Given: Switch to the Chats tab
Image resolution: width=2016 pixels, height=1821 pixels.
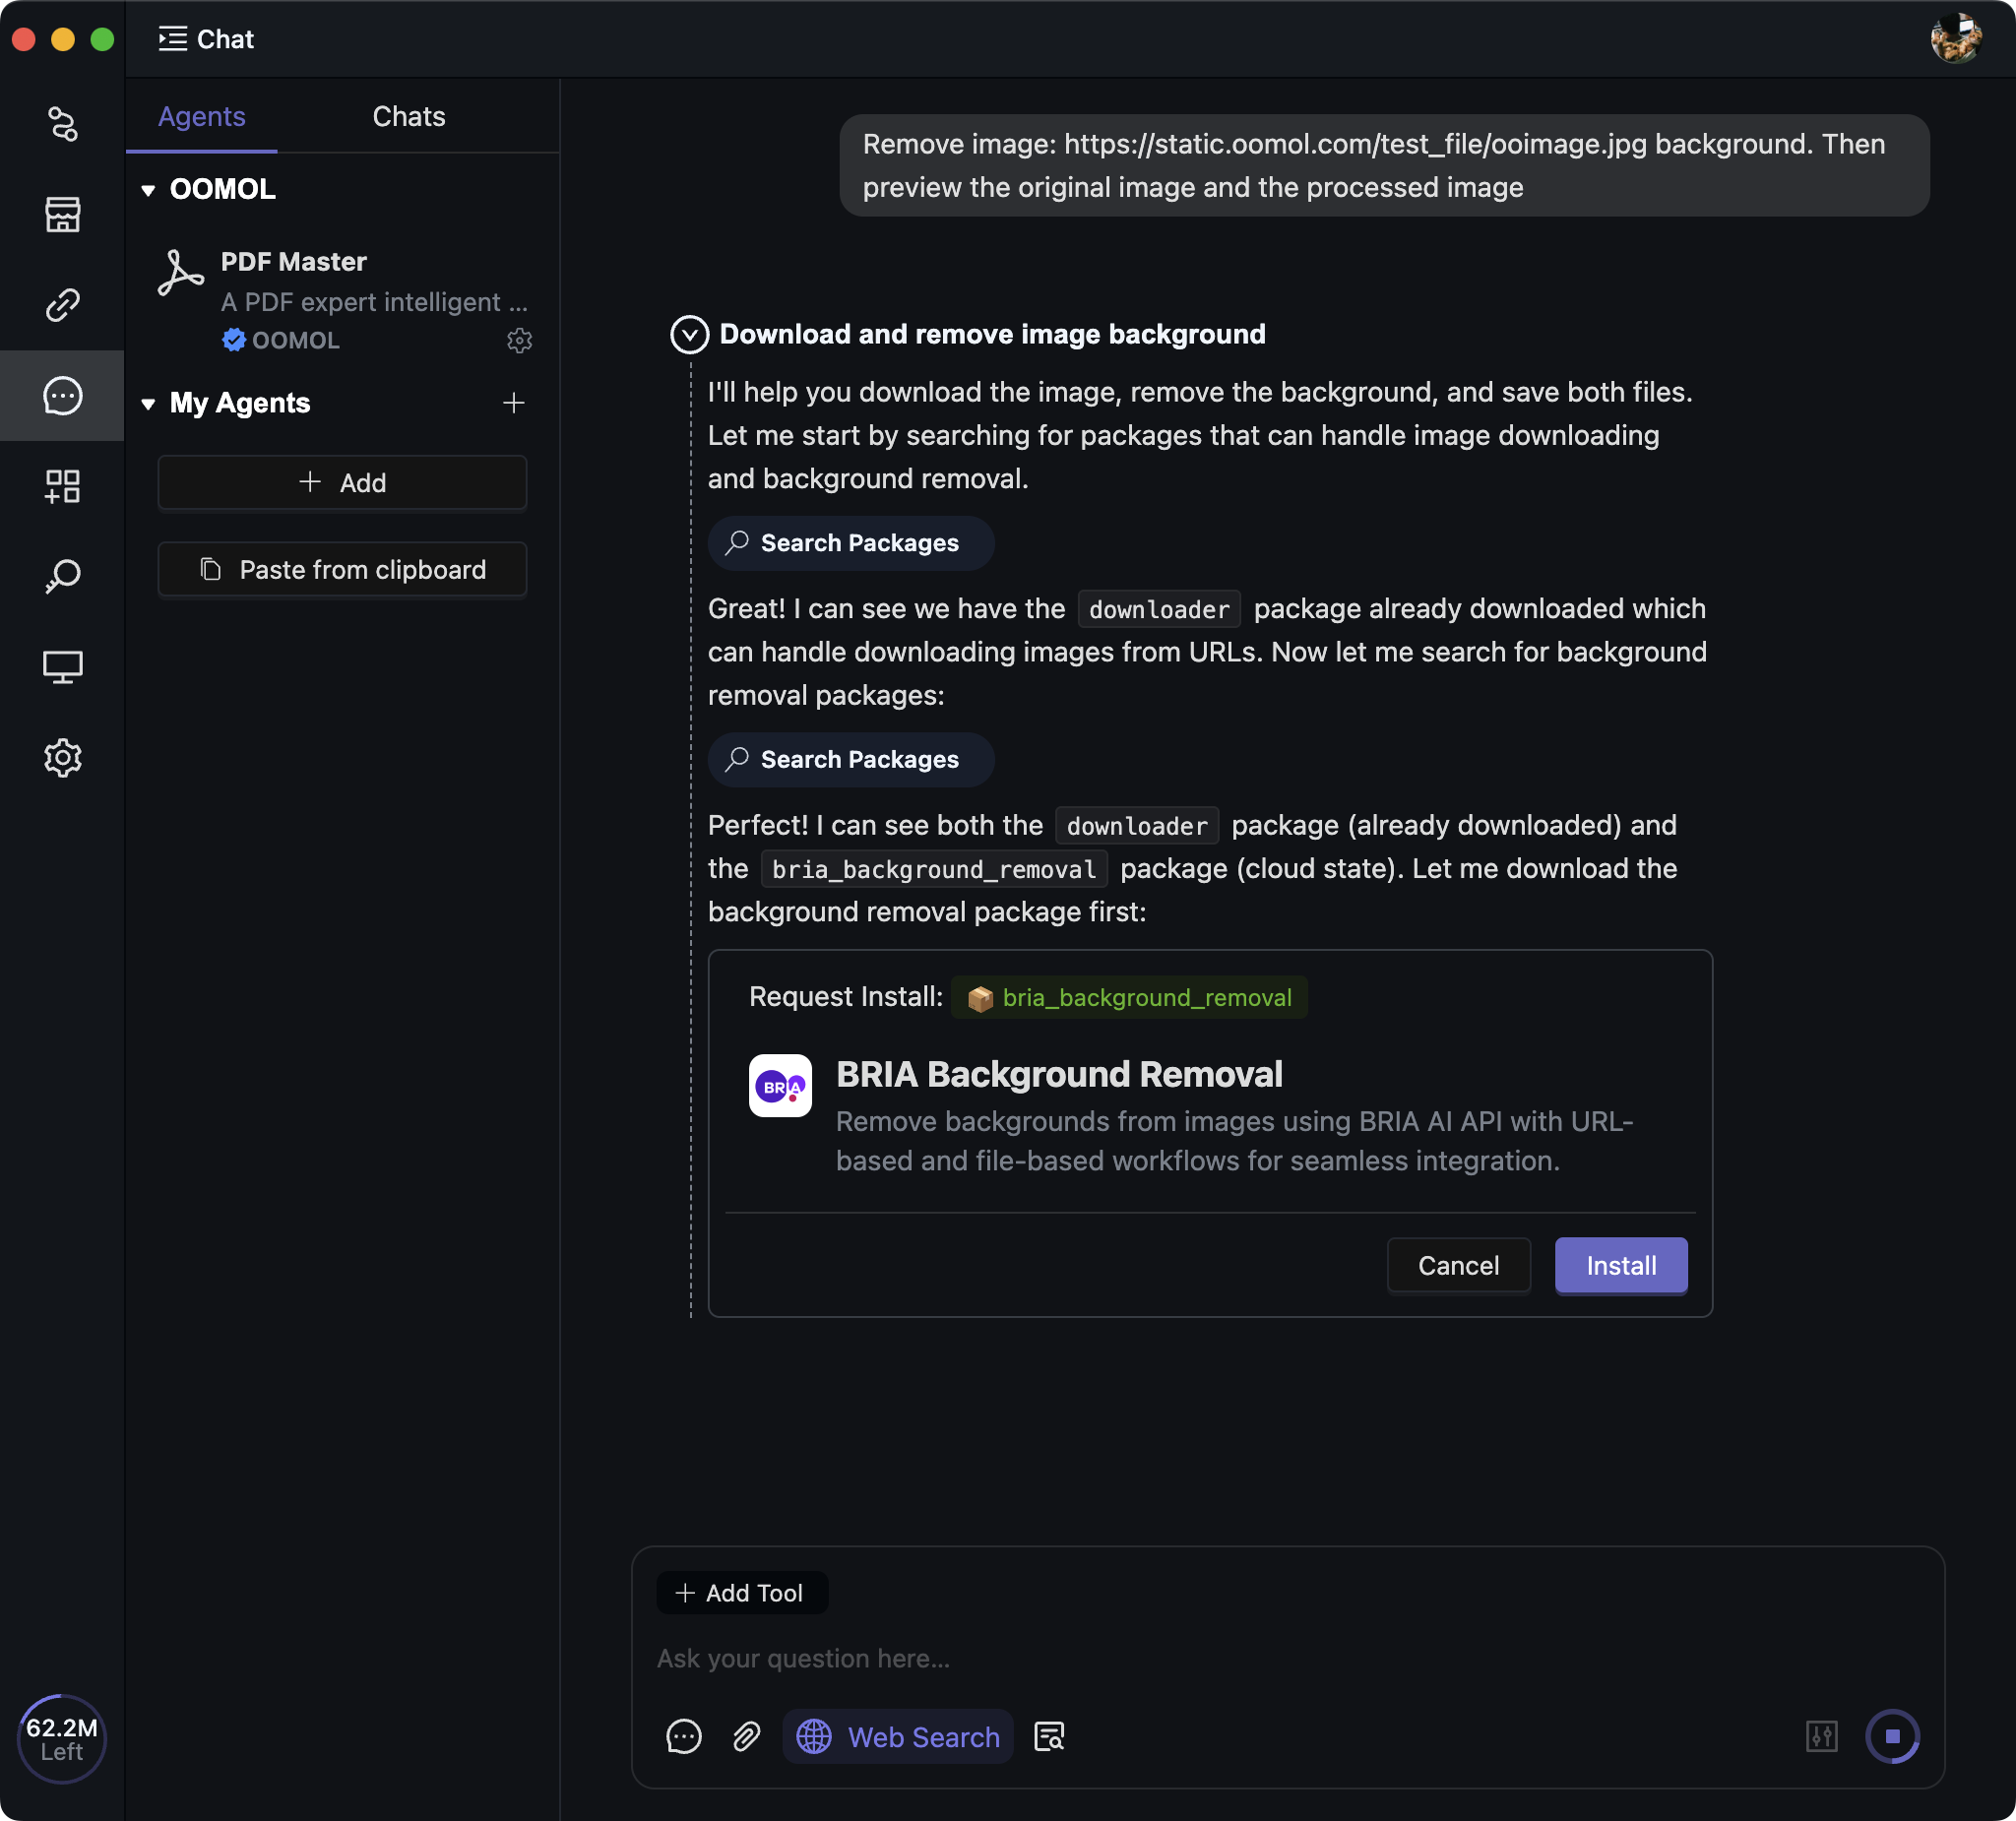Looking at the screenshot, I should coord(408,116).
